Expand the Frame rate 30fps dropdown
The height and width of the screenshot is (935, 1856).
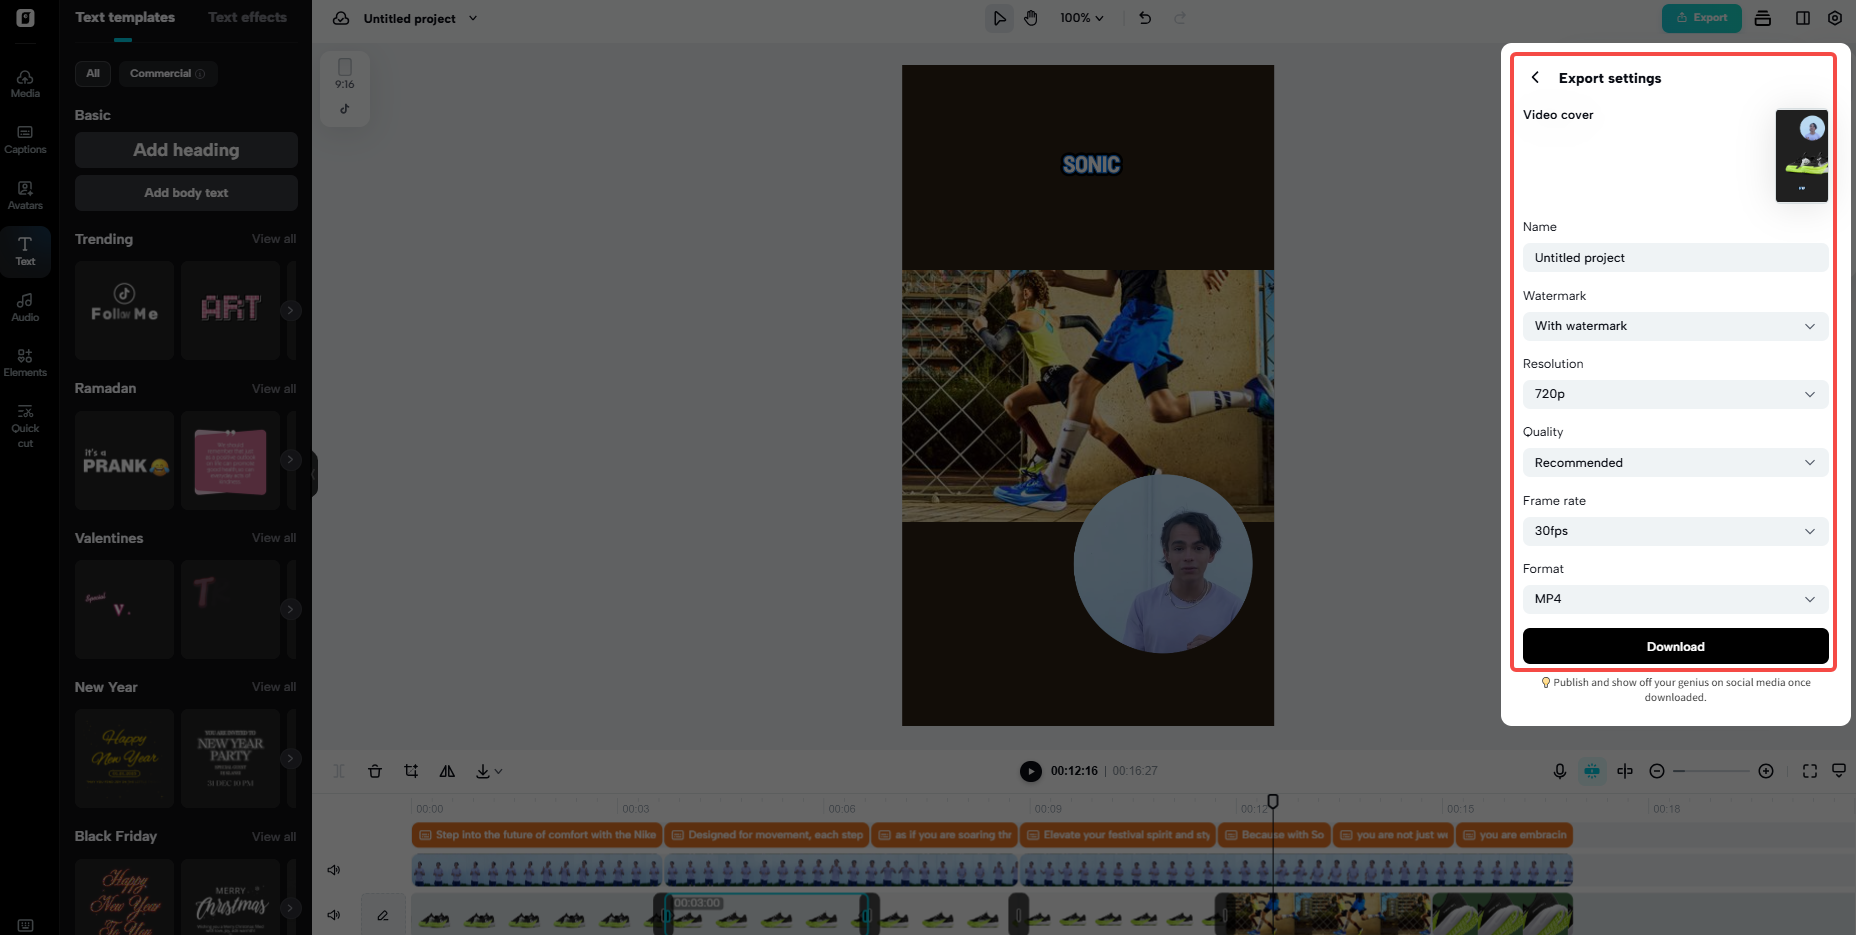click(1675, 531)
